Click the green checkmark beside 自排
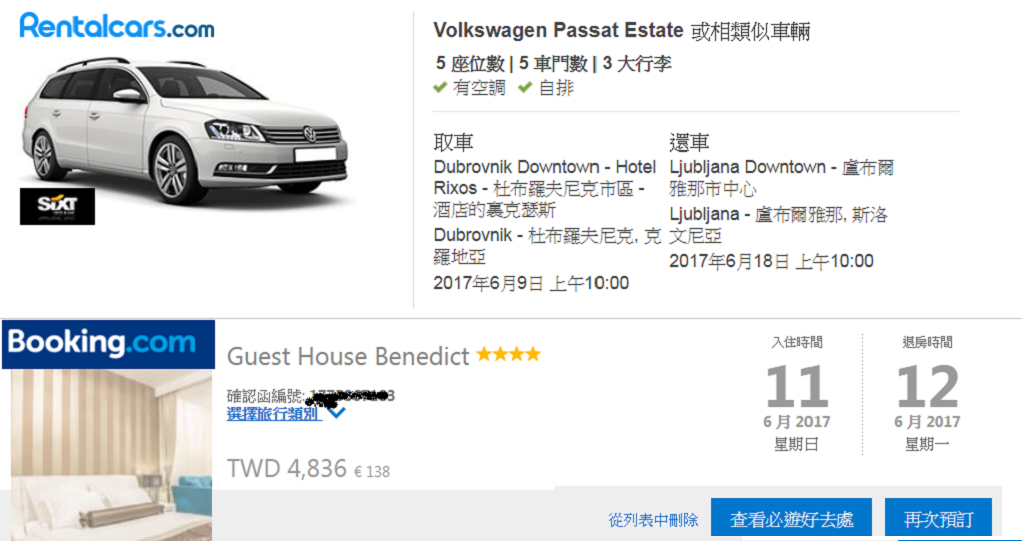 [525, 87]
